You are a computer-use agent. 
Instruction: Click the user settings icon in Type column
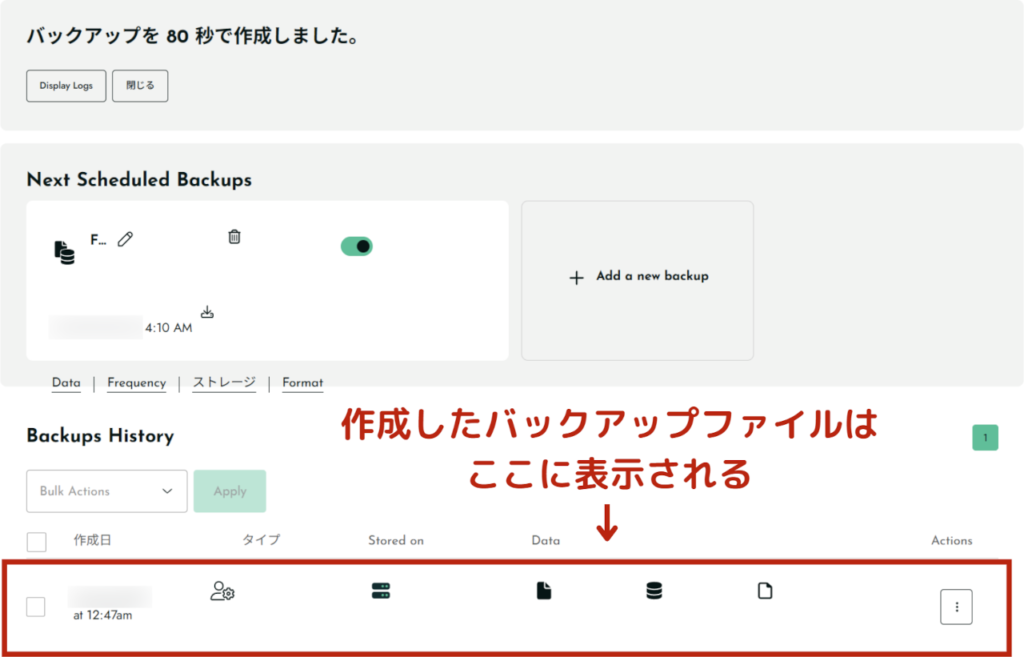pyautogui.click(x=222, y=591)
